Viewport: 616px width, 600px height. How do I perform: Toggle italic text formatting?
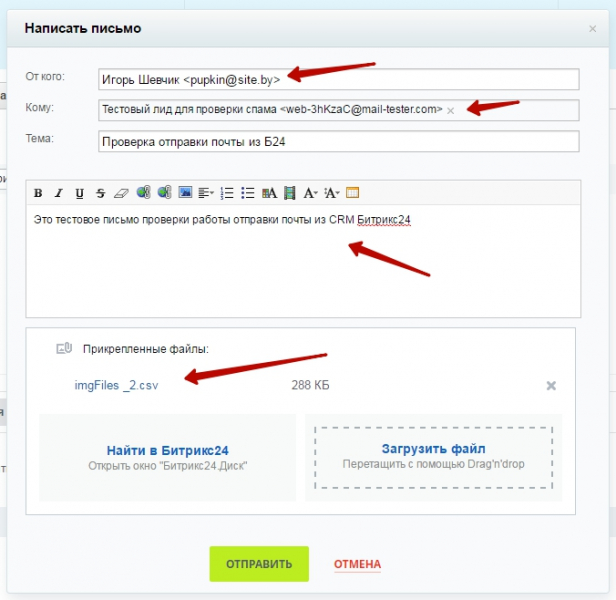click(x=58, y=193)
